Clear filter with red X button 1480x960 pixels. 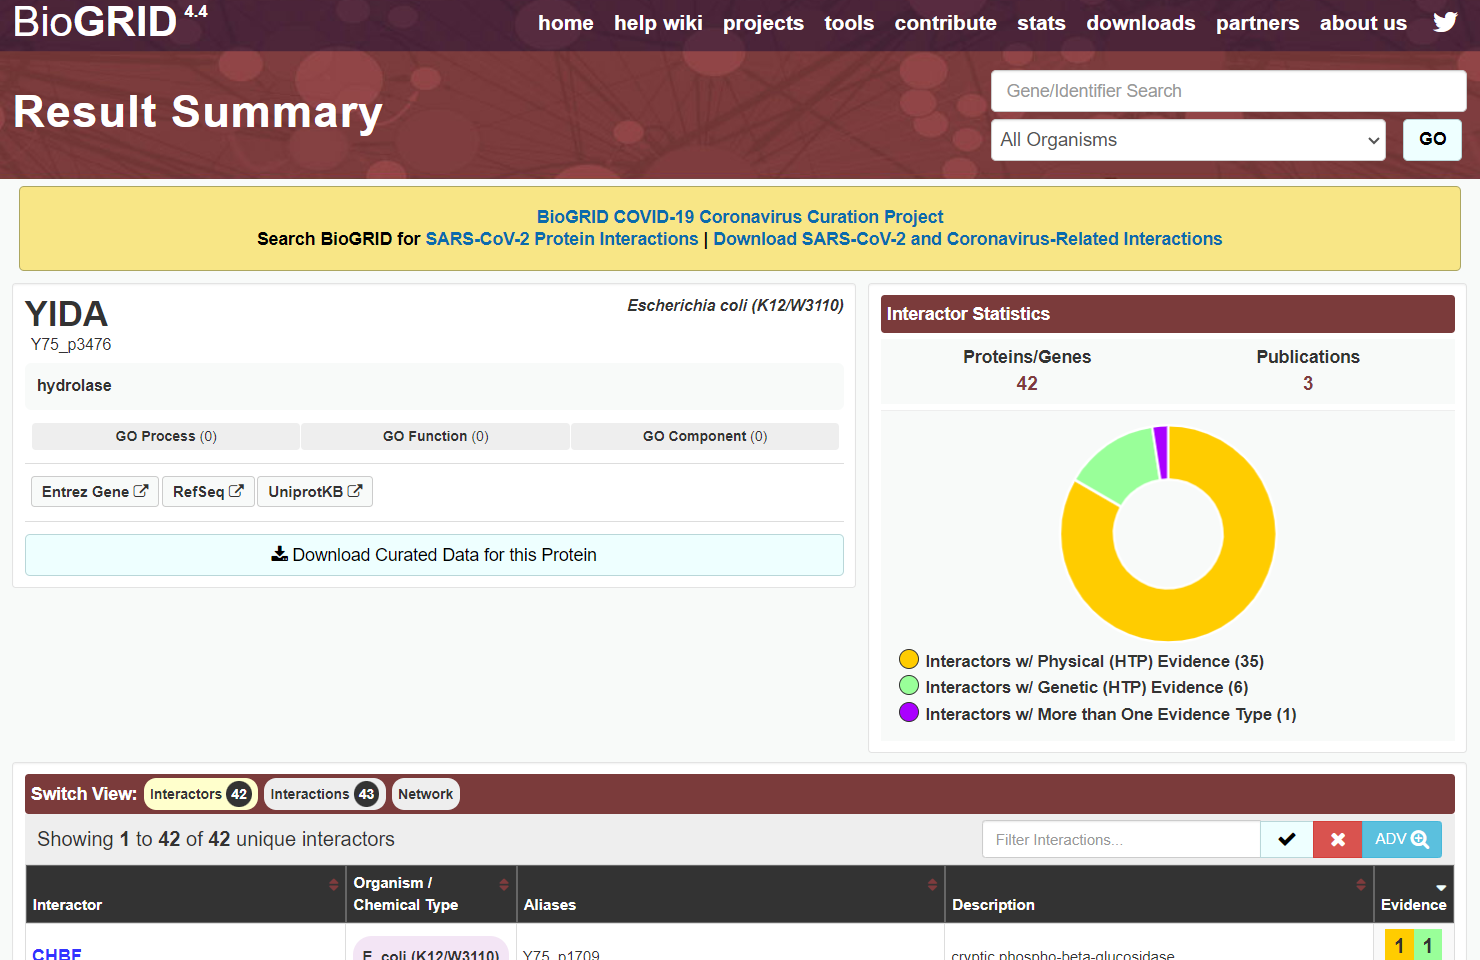tap(1338, 839)
